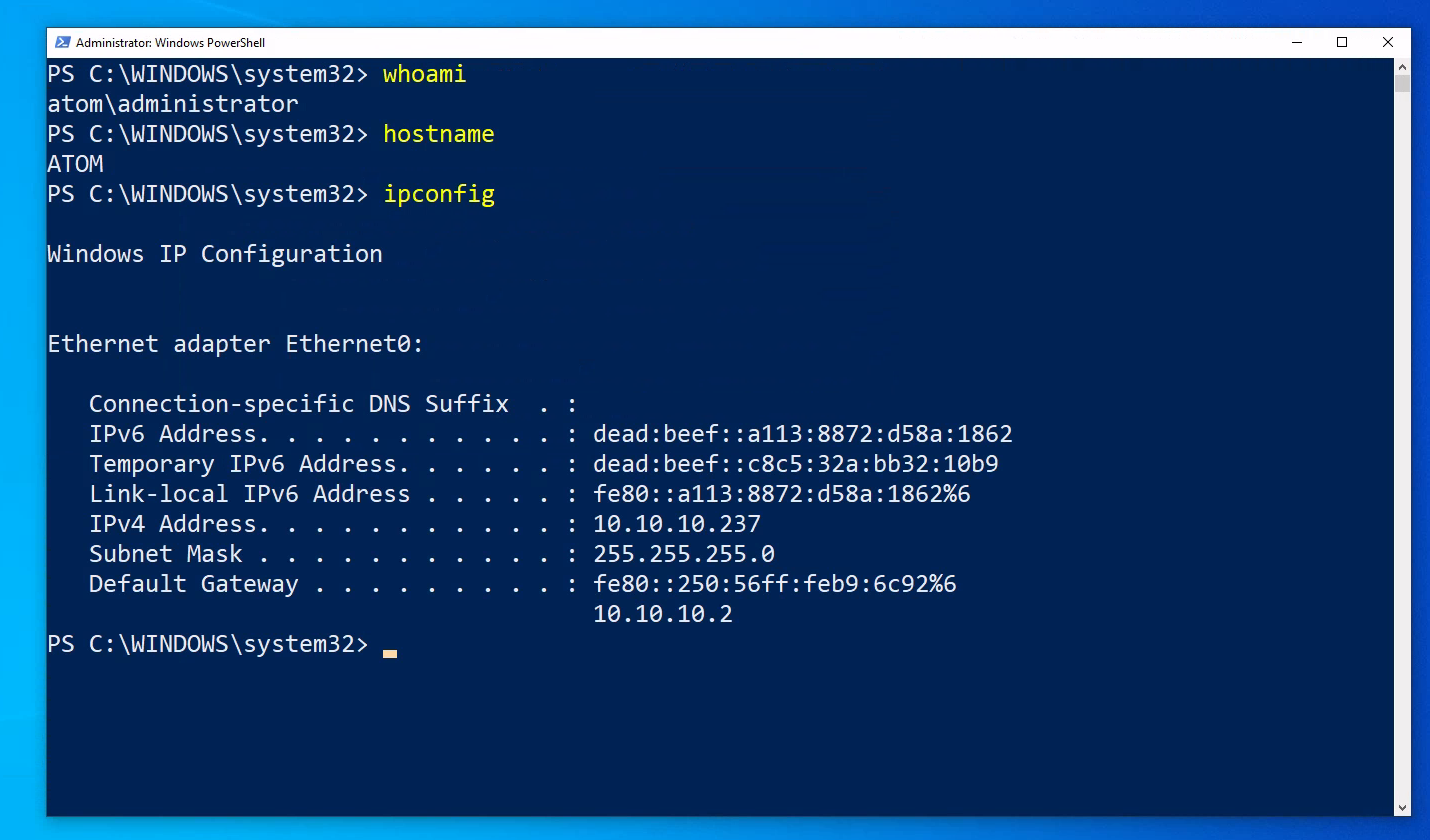Click the vertical scrollbar thumb
Image resolution: width=1430 pixels, height=840 pixels.
(1402, 83)
